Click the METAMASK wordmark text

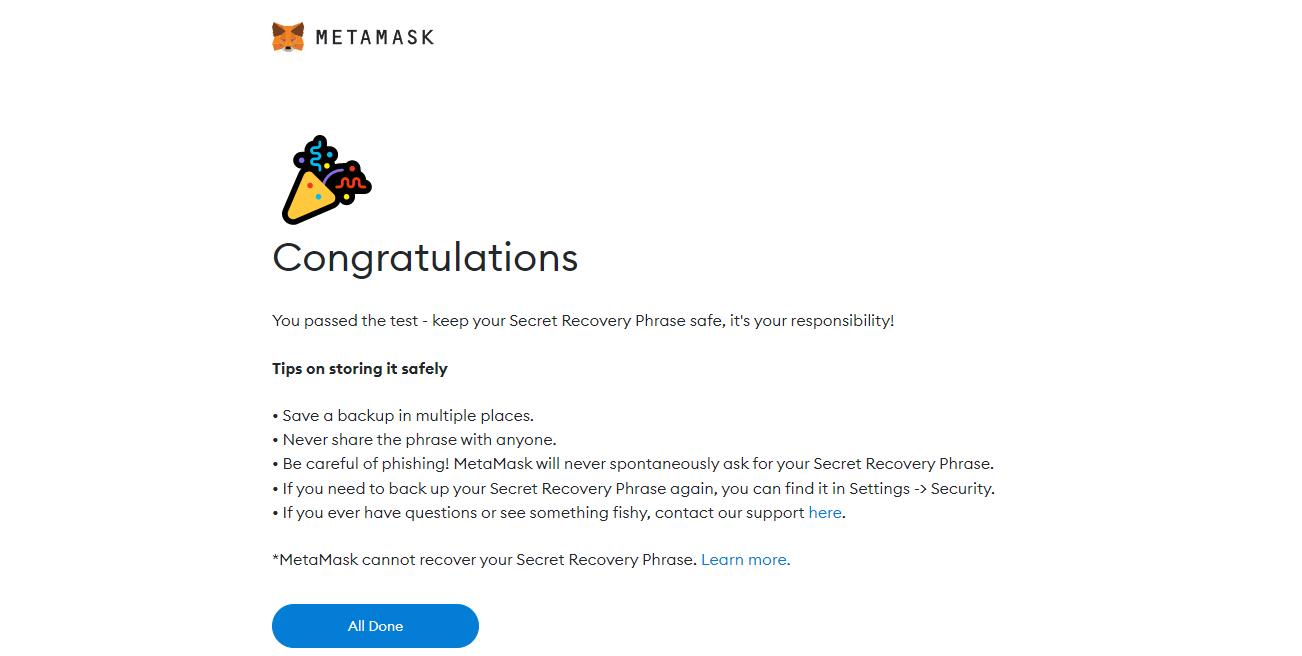[375, 38]
